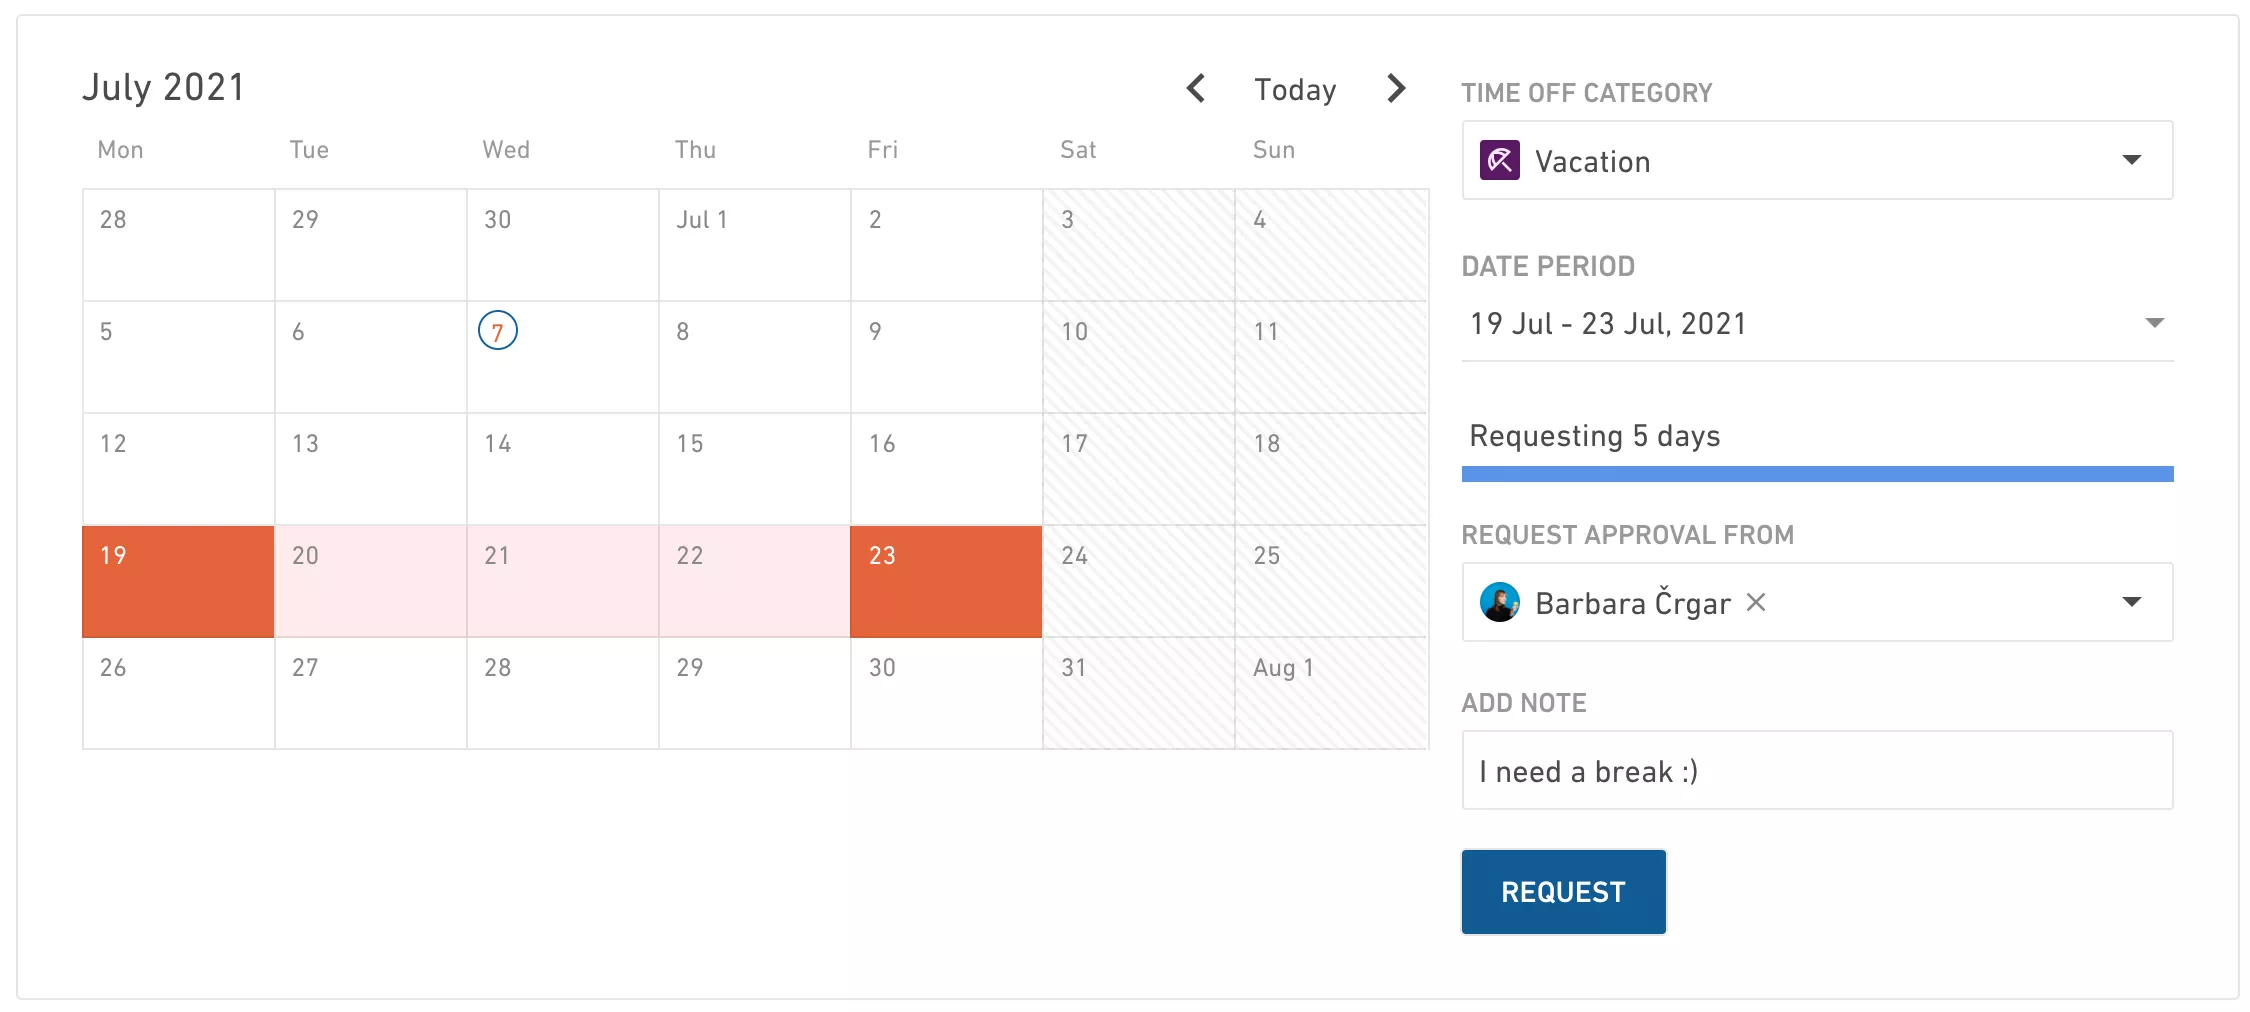Select Aug 1 calendar cell
Image resolution: width=2250 pixels, height=1012 pixels.
click(x=1331, y=693)
